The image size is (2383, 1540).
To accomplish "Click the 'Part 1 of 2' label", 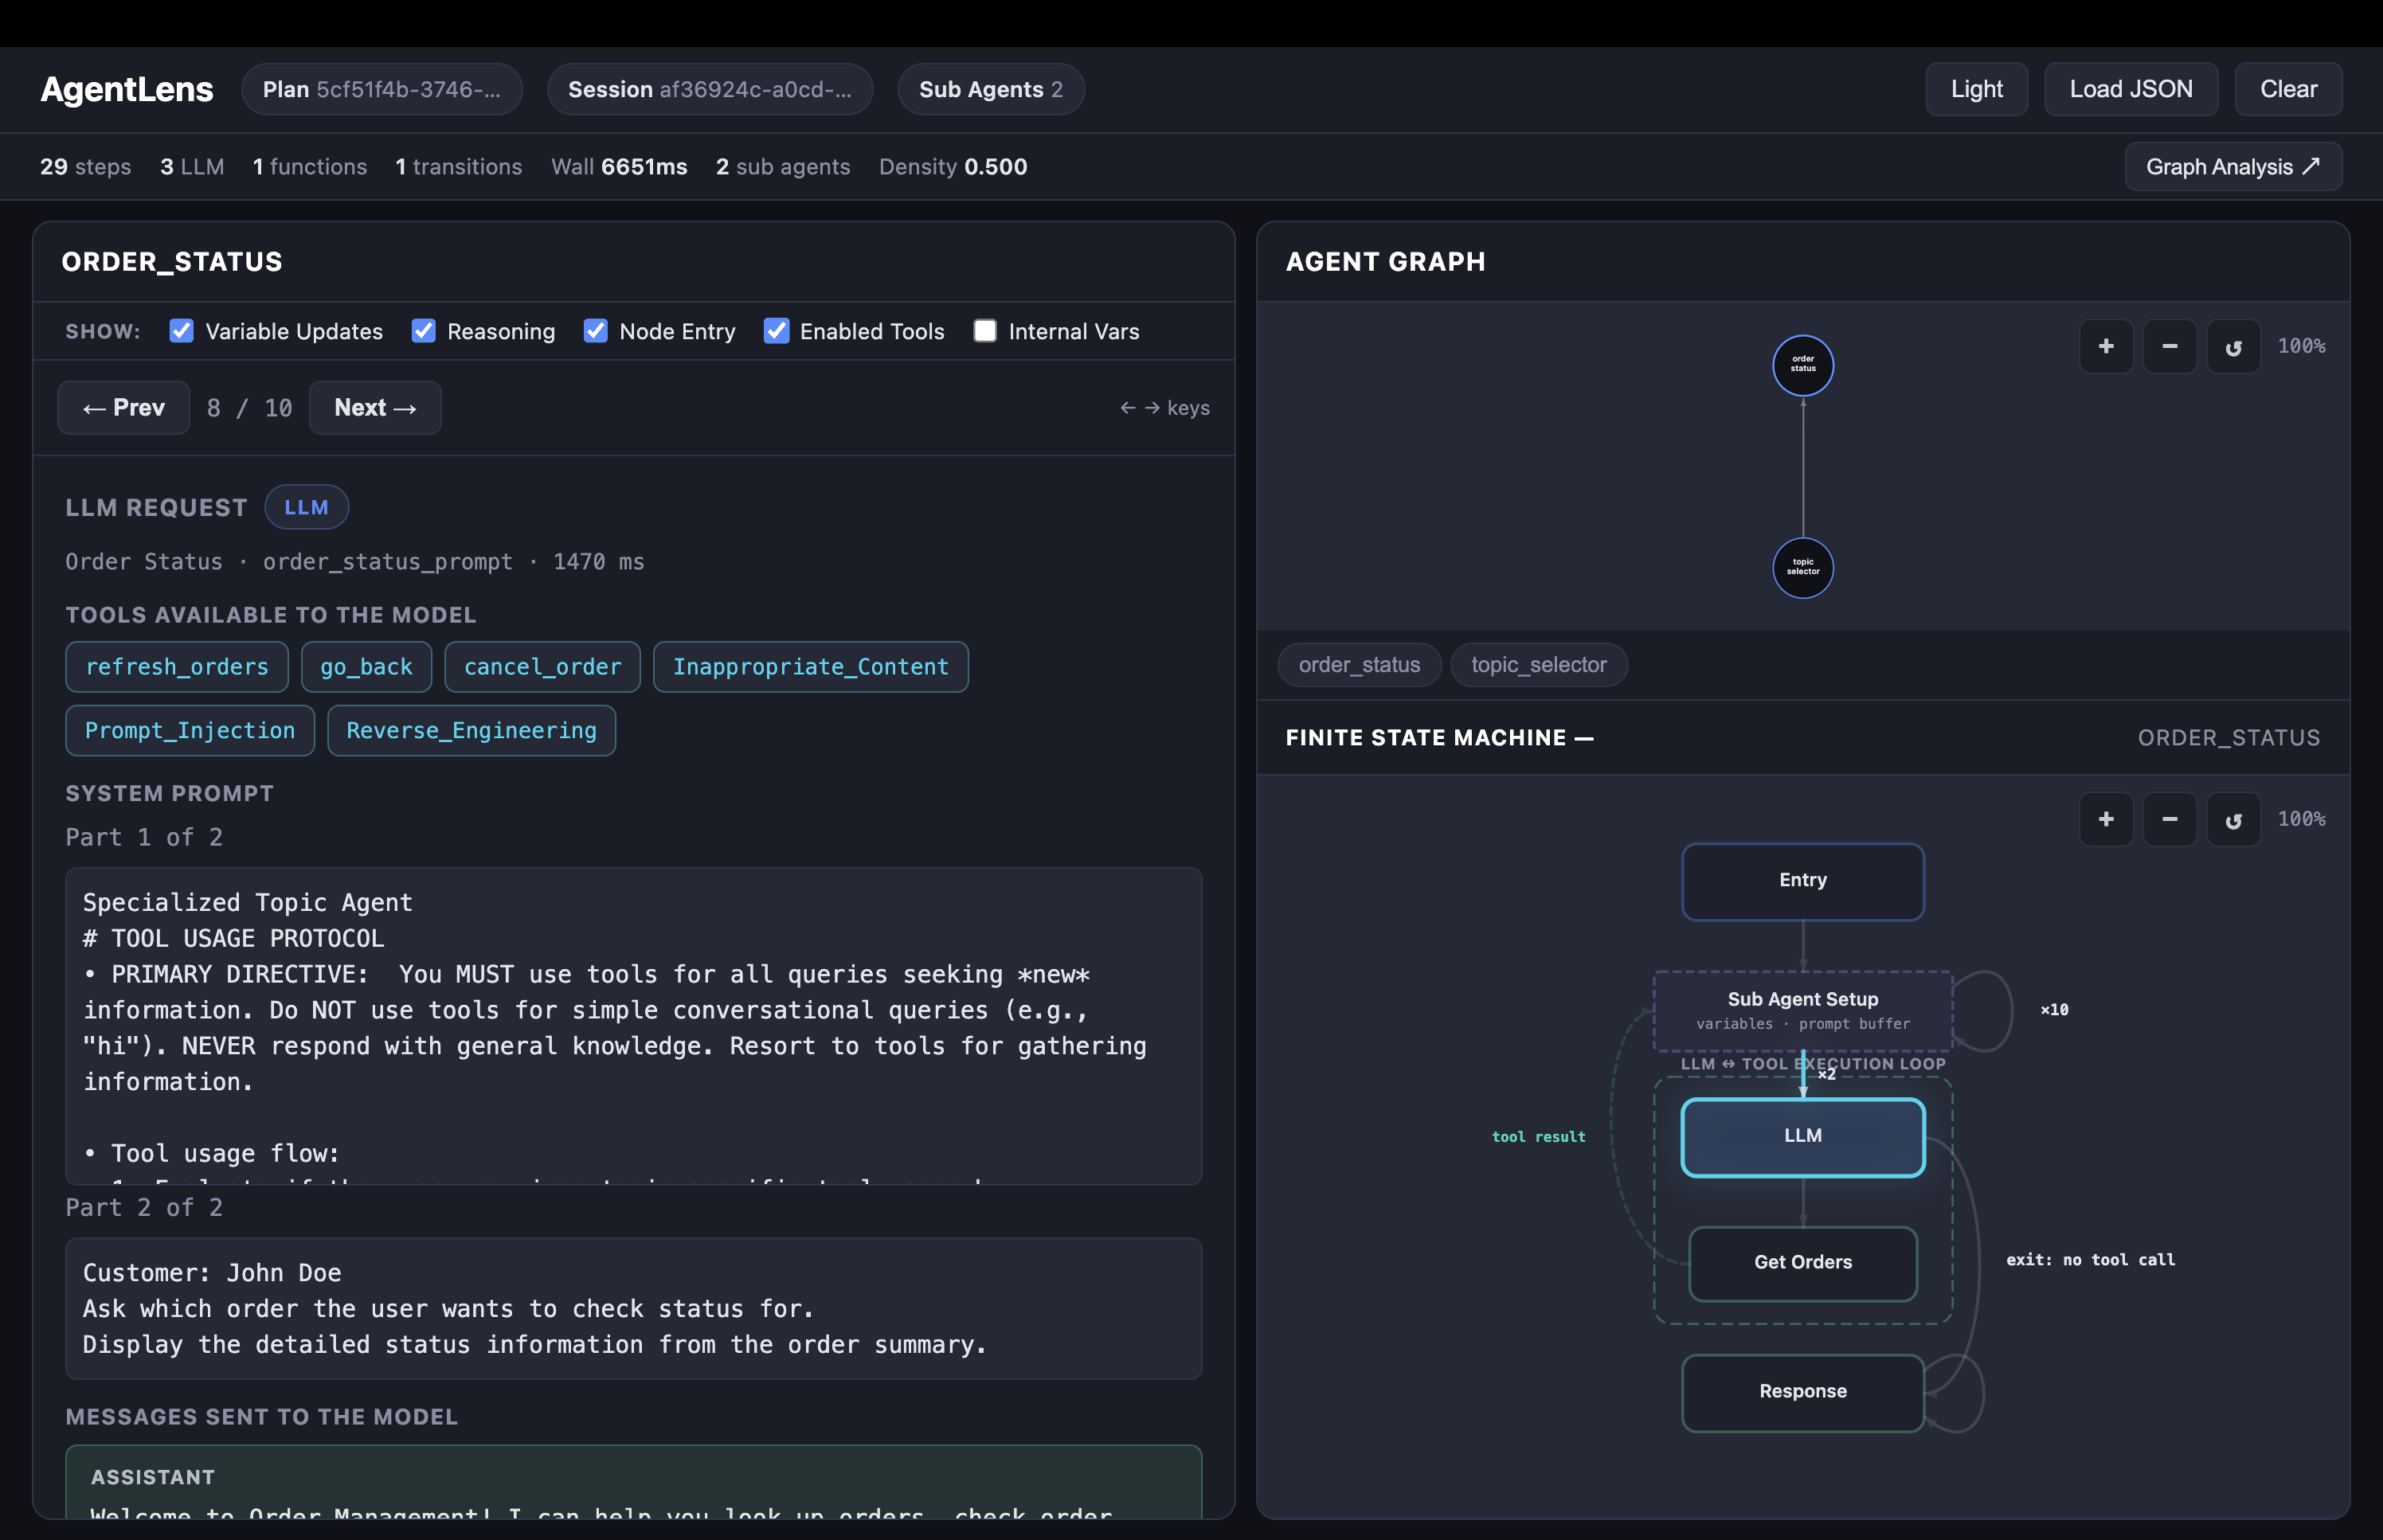I will point(144,837).
